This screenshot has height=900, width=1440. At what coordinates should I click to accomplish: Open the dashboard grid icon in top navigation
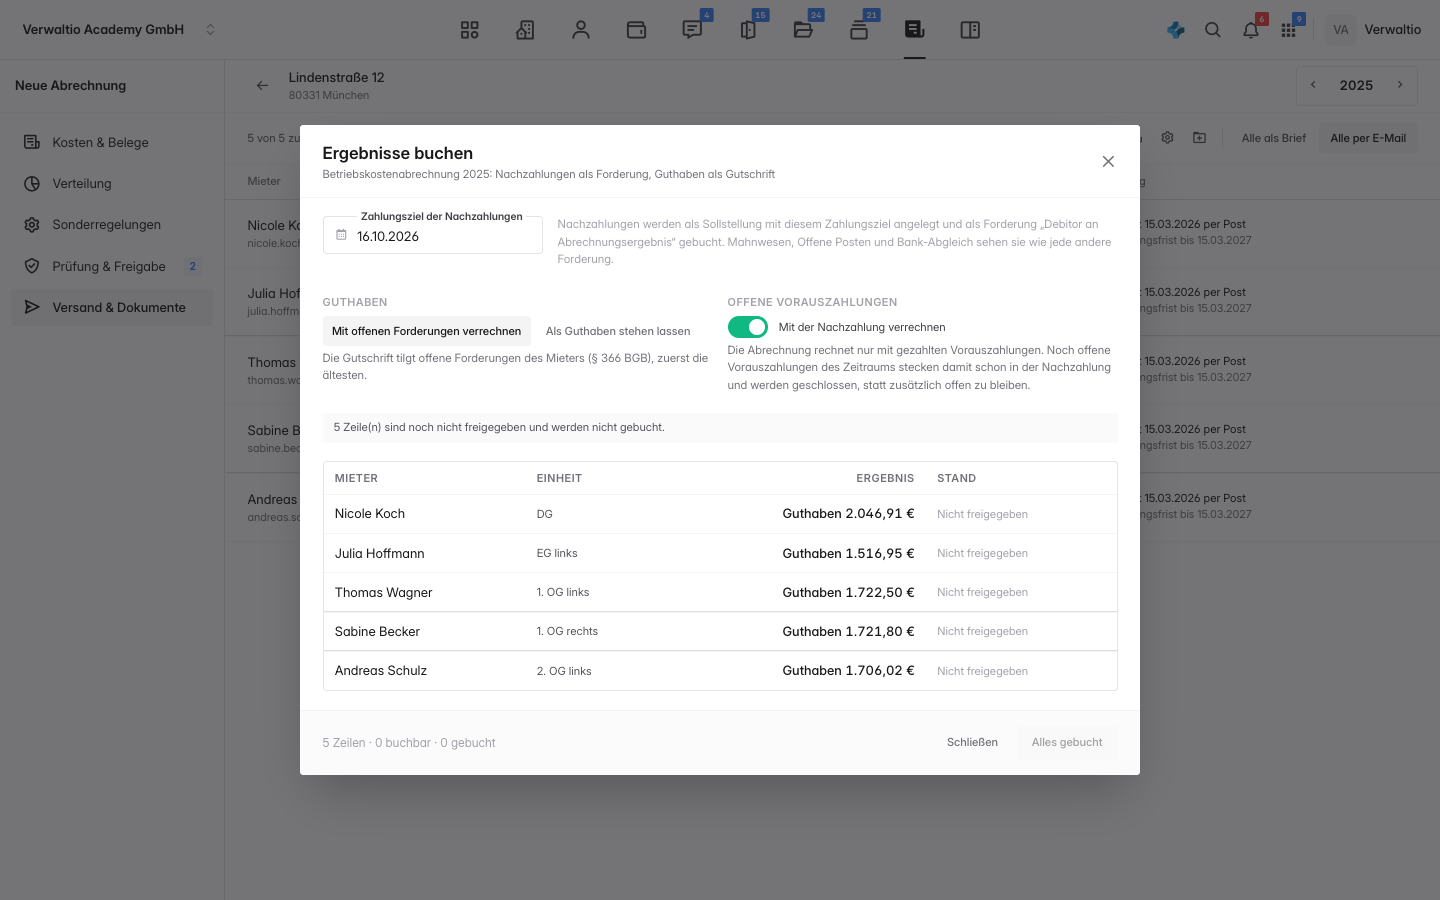tap(470, 30)
